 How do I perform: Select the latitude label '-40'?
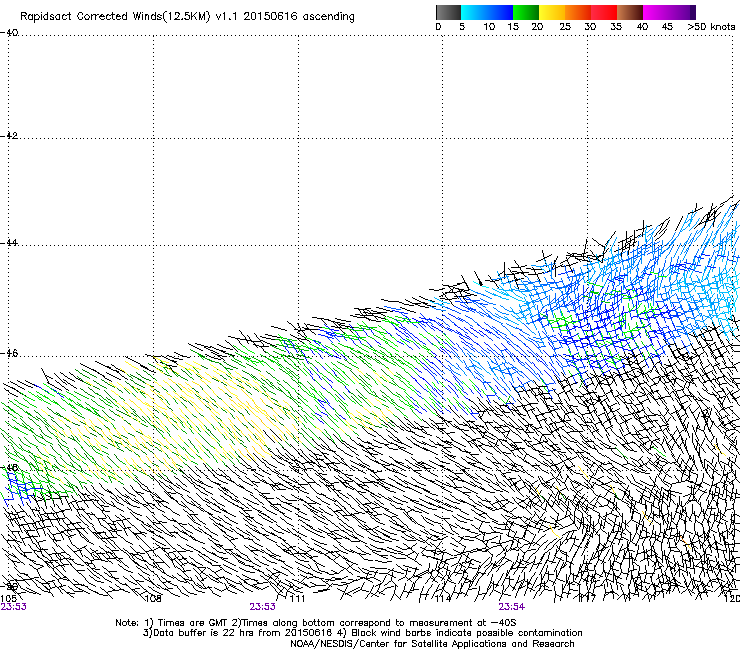(9, 33)
